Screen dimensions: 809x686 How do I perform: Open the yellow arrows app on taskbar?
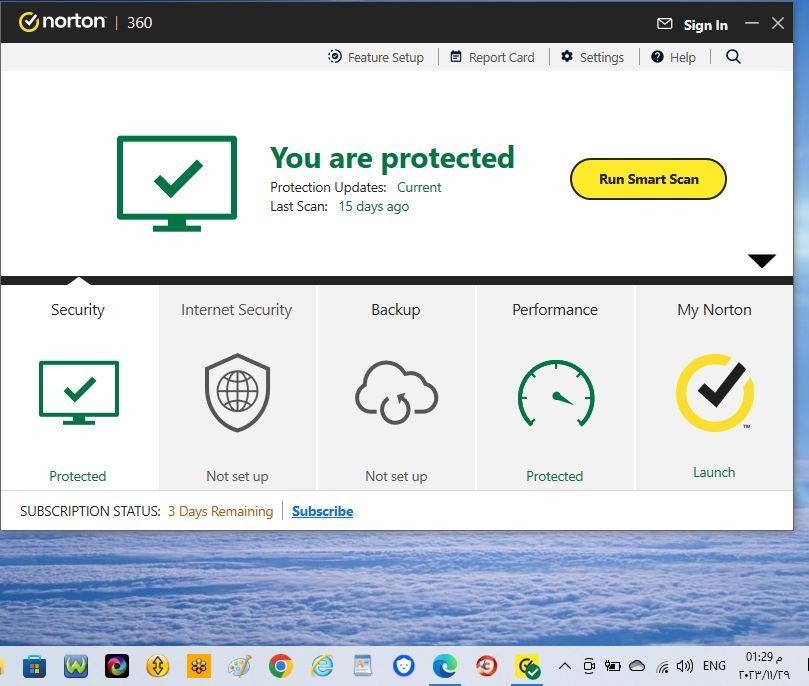point(158,666)
